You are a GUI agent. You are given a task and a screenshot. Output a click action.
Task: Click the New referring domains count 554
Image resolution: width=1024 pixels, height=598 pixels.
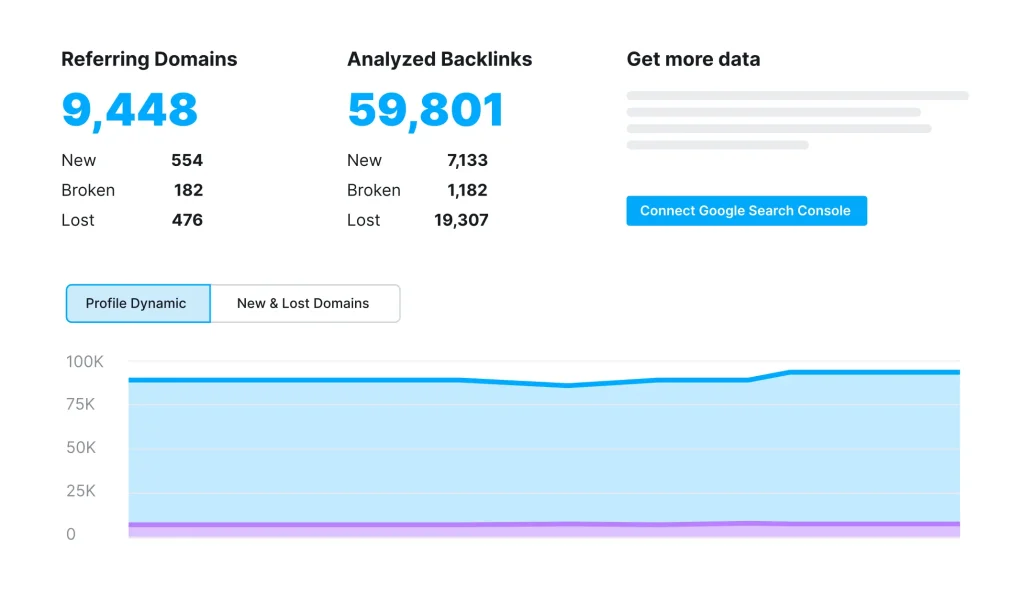(189, 160)
